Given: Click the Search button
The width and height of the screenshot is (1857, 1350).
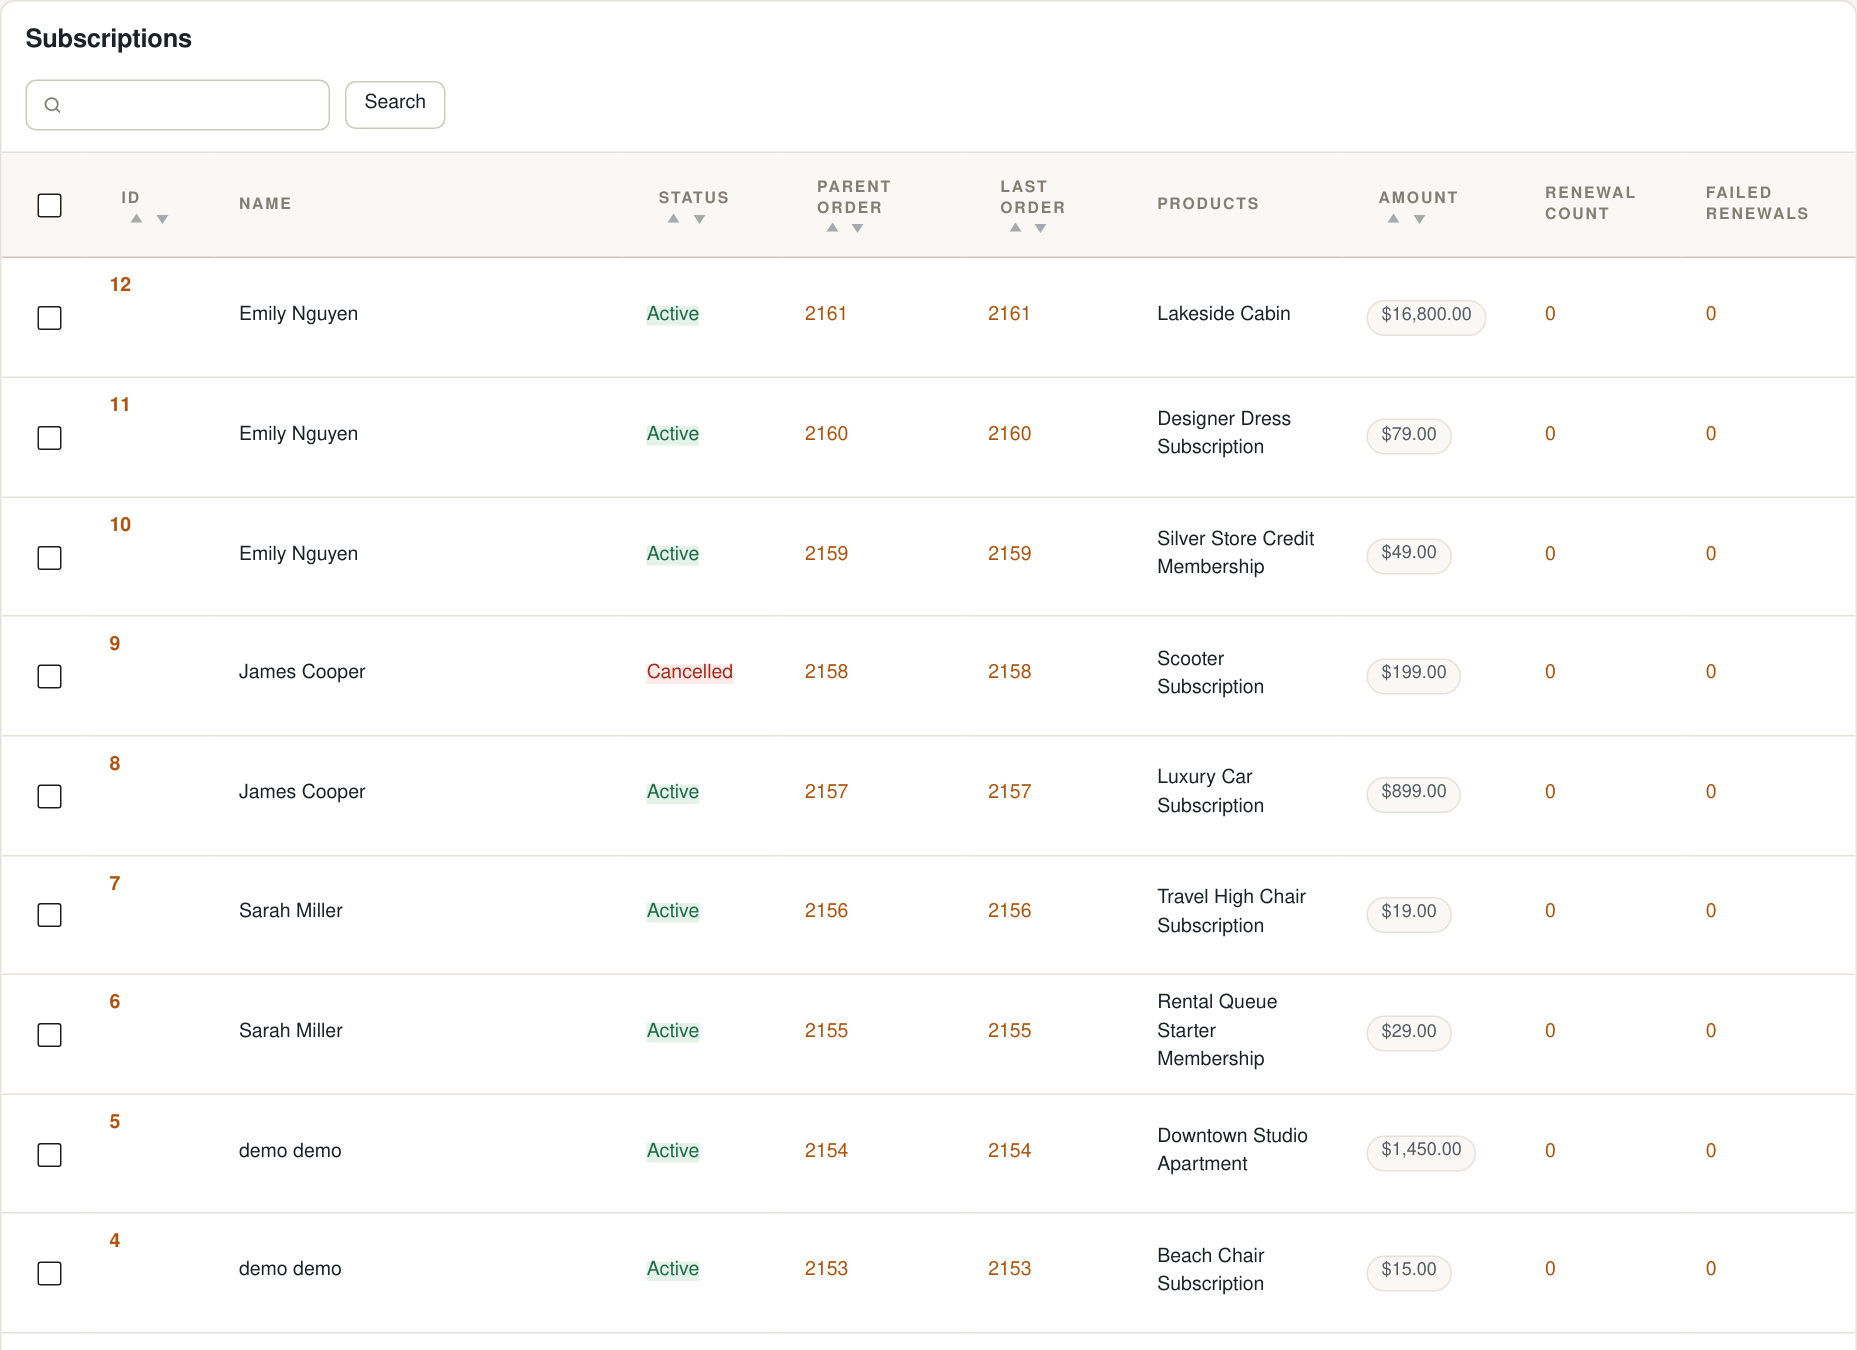Looking at the screenshot, I should (x=395, y=104).
